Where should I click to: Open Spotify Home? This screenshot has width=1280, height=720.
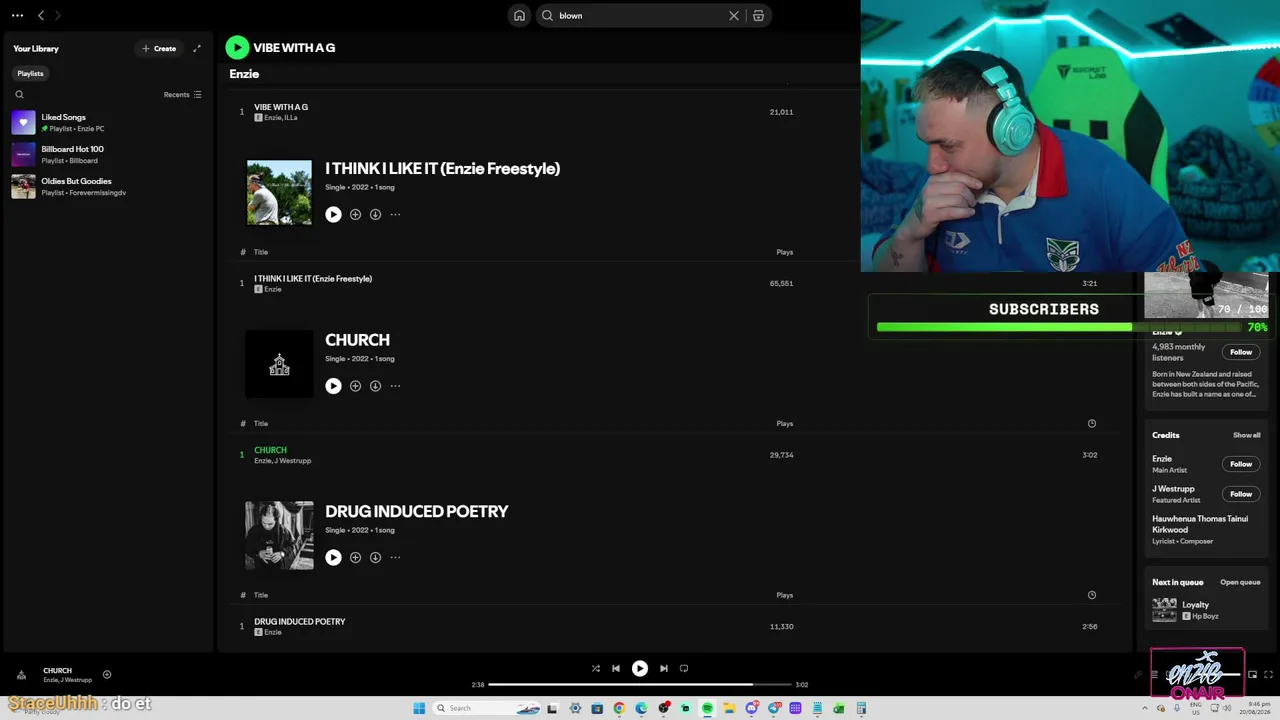[519, 15]
